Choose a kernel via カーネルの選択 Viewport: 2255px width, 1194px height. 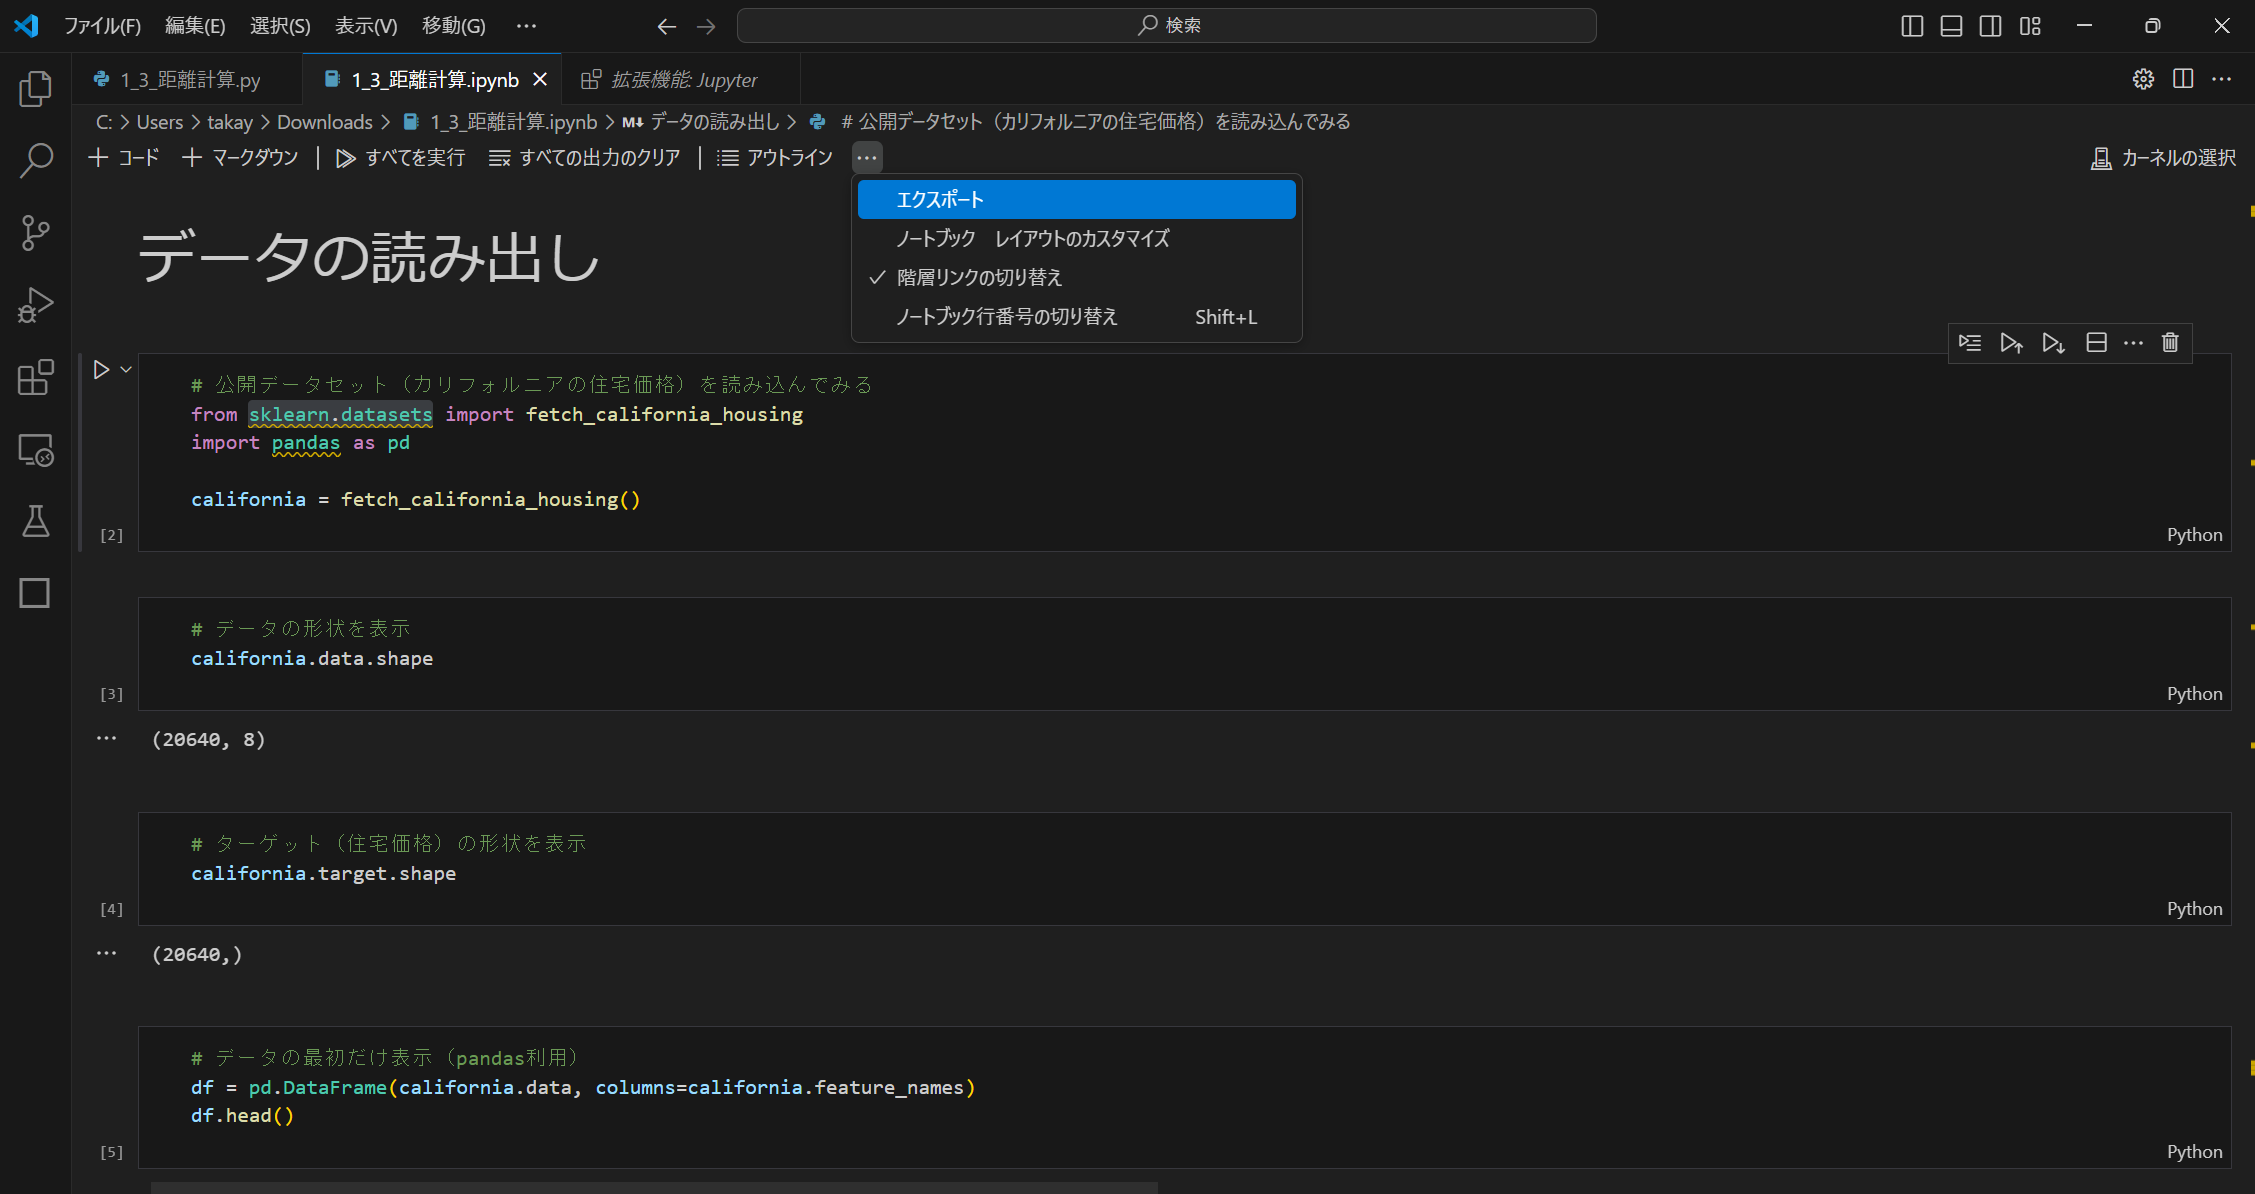pos(2163,157)
